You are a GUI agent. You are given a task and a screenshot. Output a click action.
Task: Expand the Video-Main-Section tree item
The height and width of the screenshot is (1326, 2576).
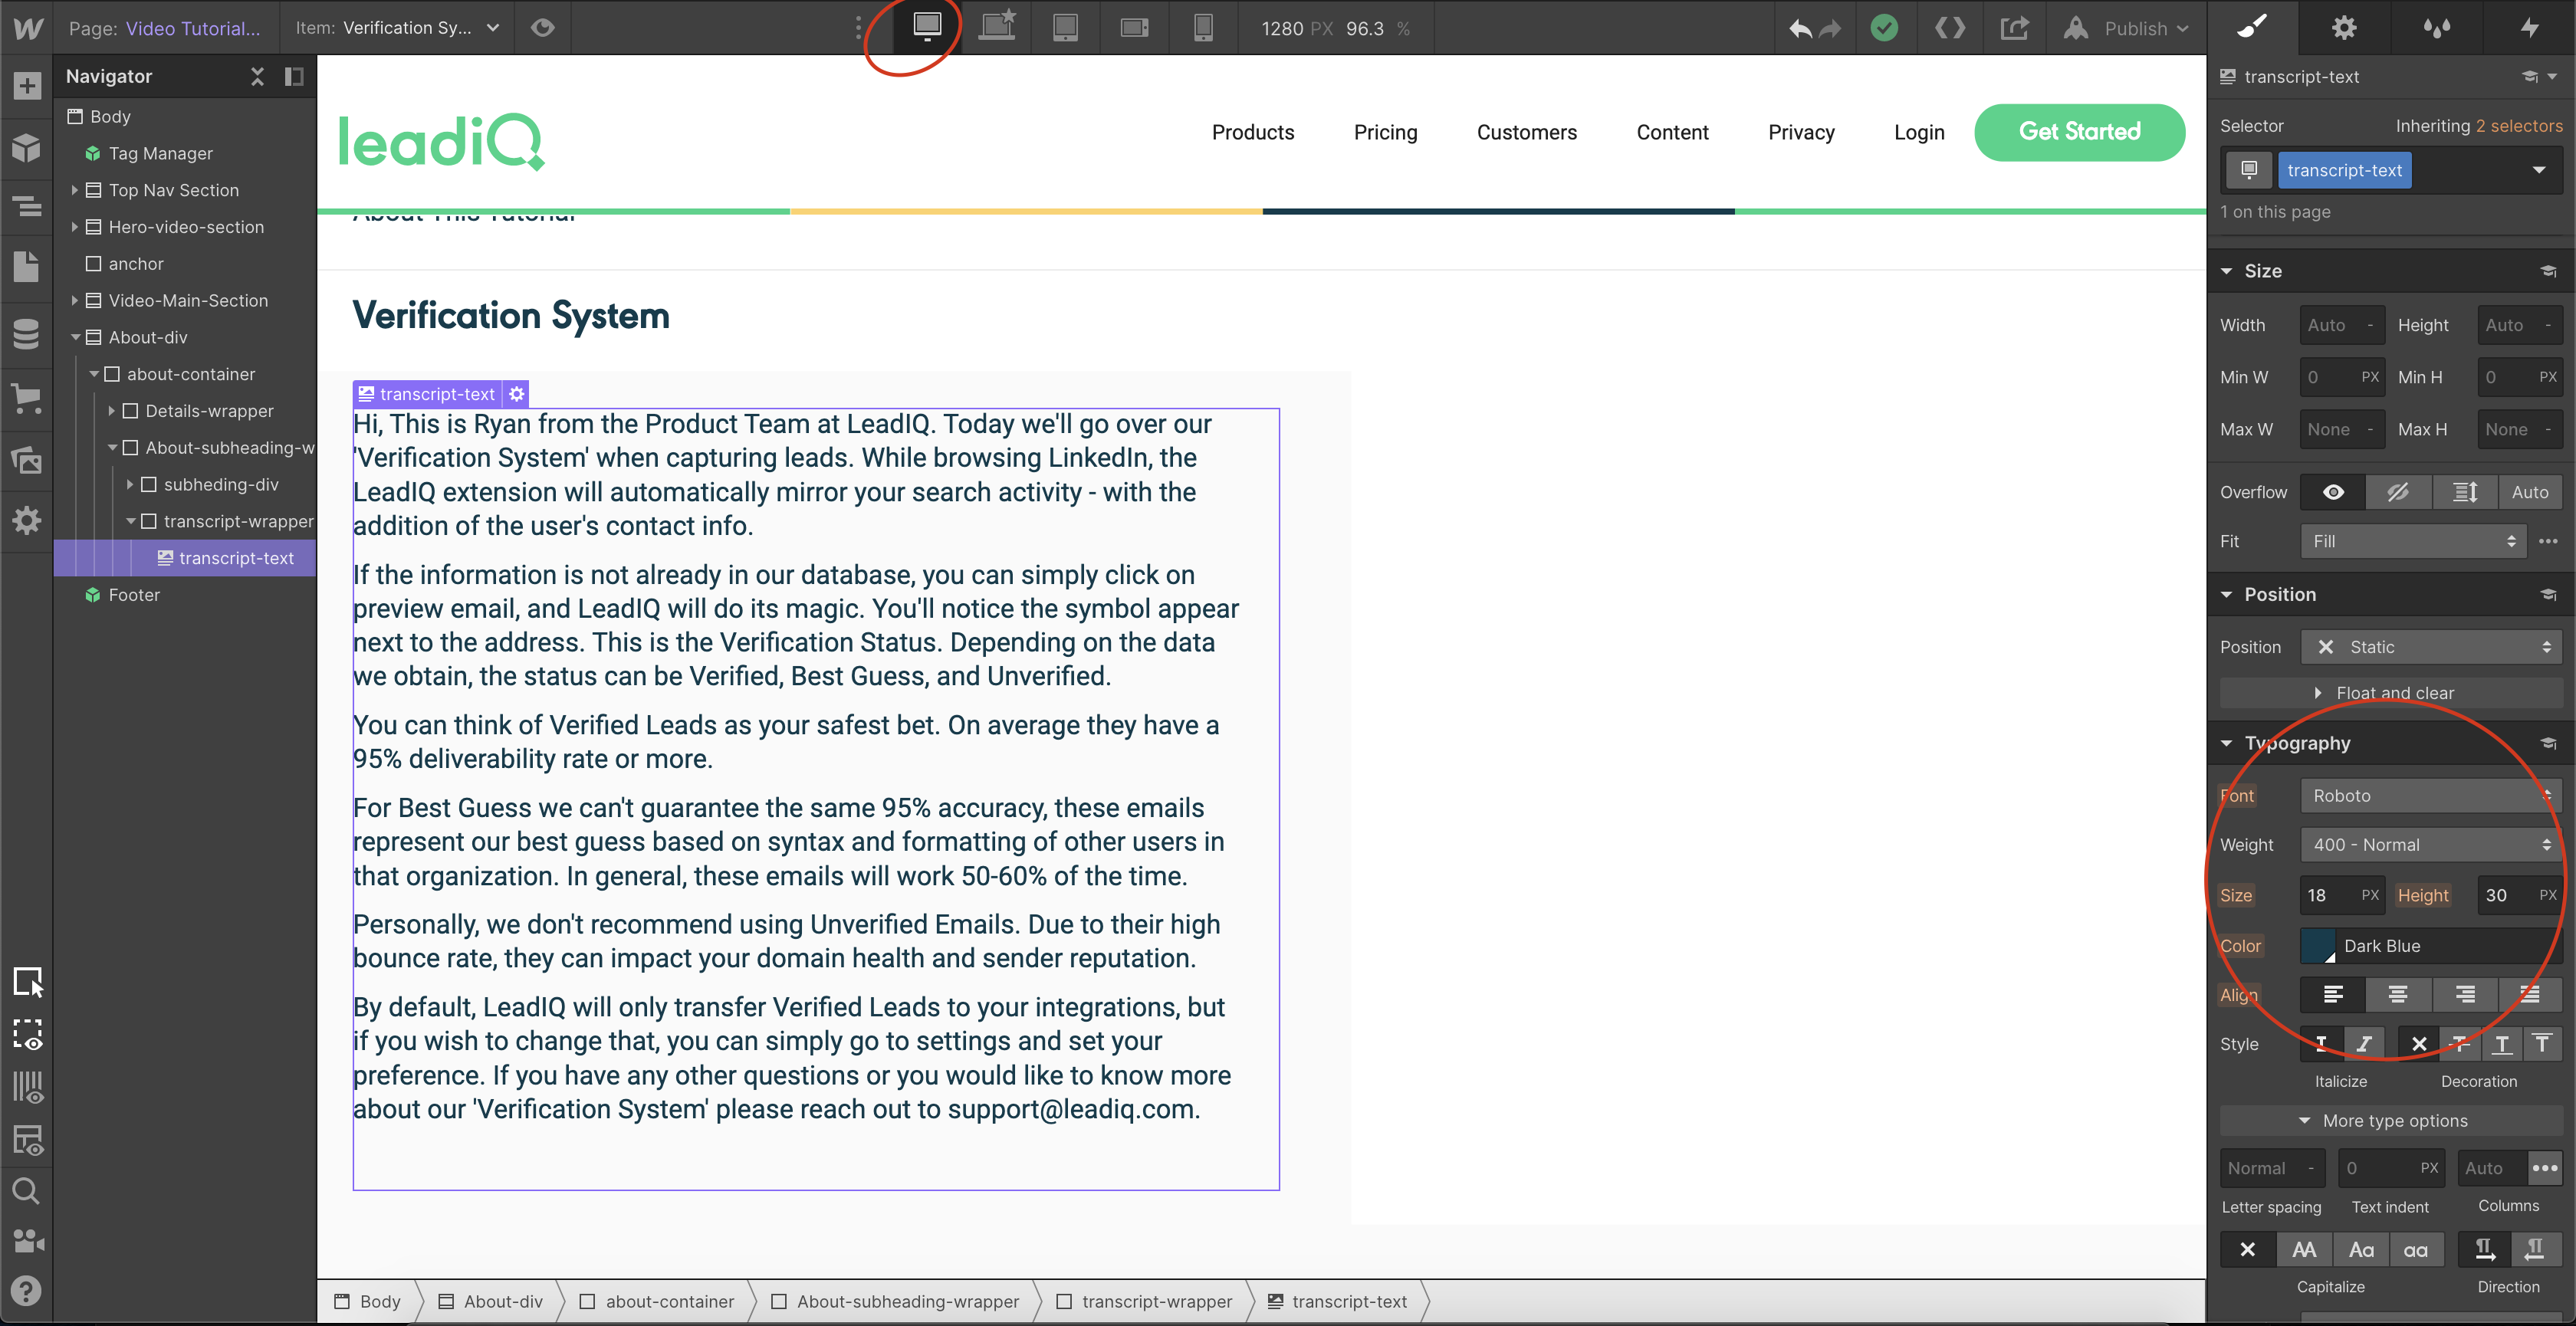74,300
